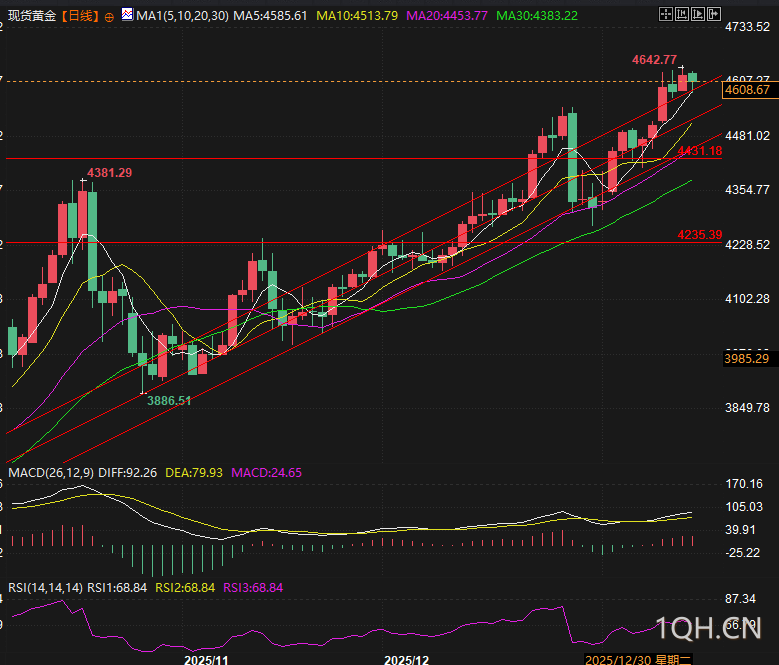The width and height of the screenshot is (779, 665).
Task: Click the 3985.29 price axis tag
Action: [x=749, y=359]
